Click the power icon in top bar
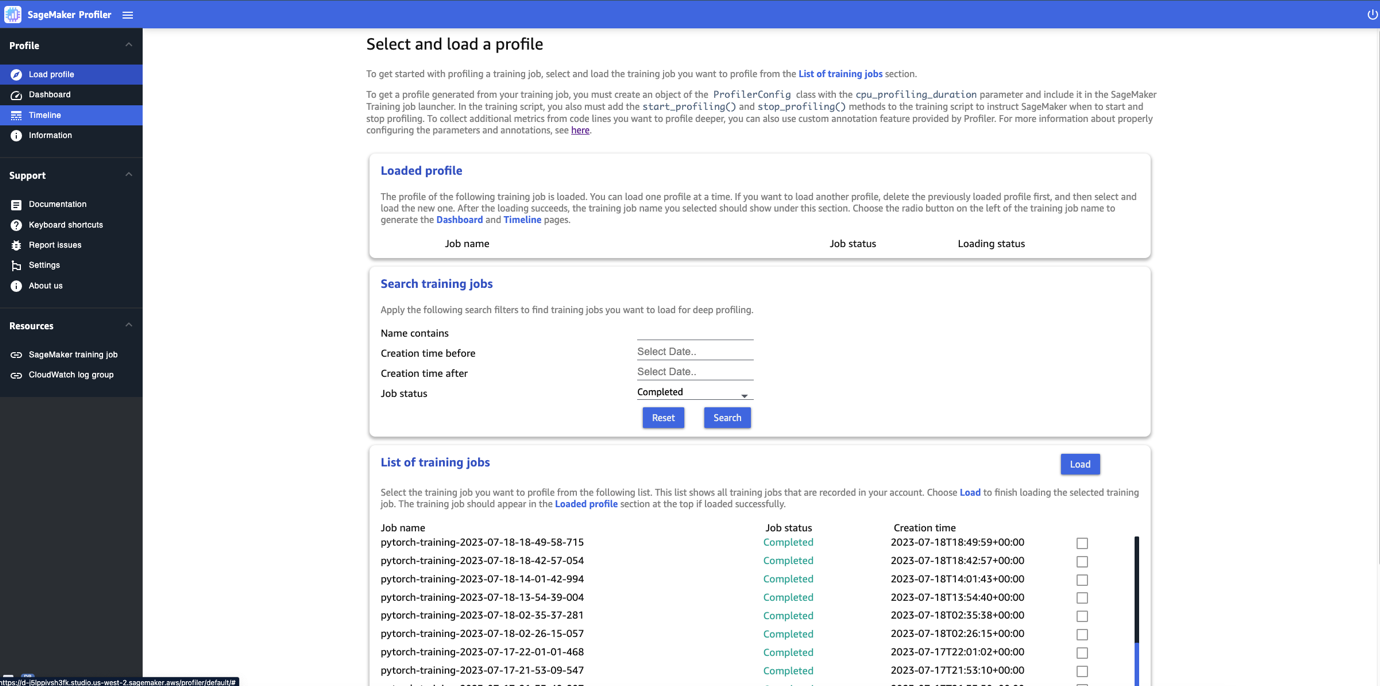This screenshot has width=1380, height=686. pyautogui.click(x=1372, y=14)
